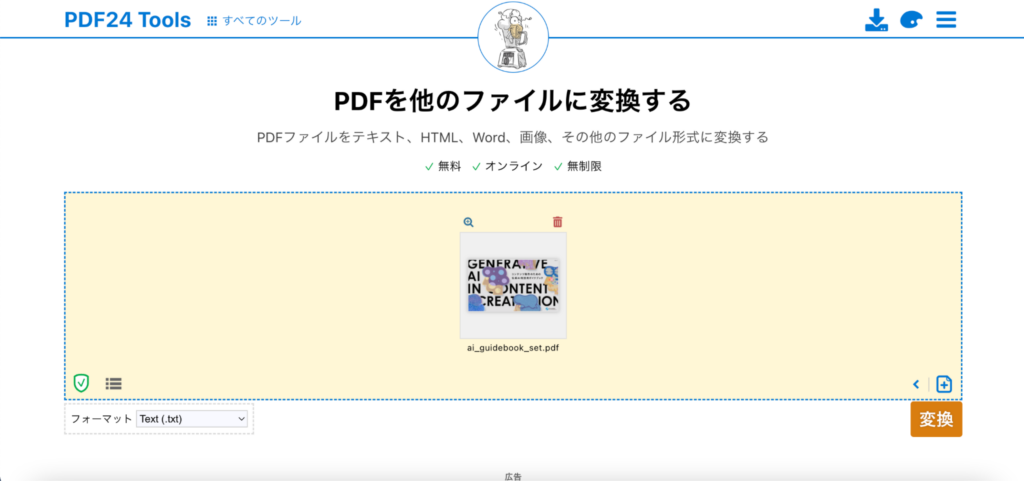1024x481 pixels.
Task: Click the 広告 label at bottom
Action: coord(513,476)
